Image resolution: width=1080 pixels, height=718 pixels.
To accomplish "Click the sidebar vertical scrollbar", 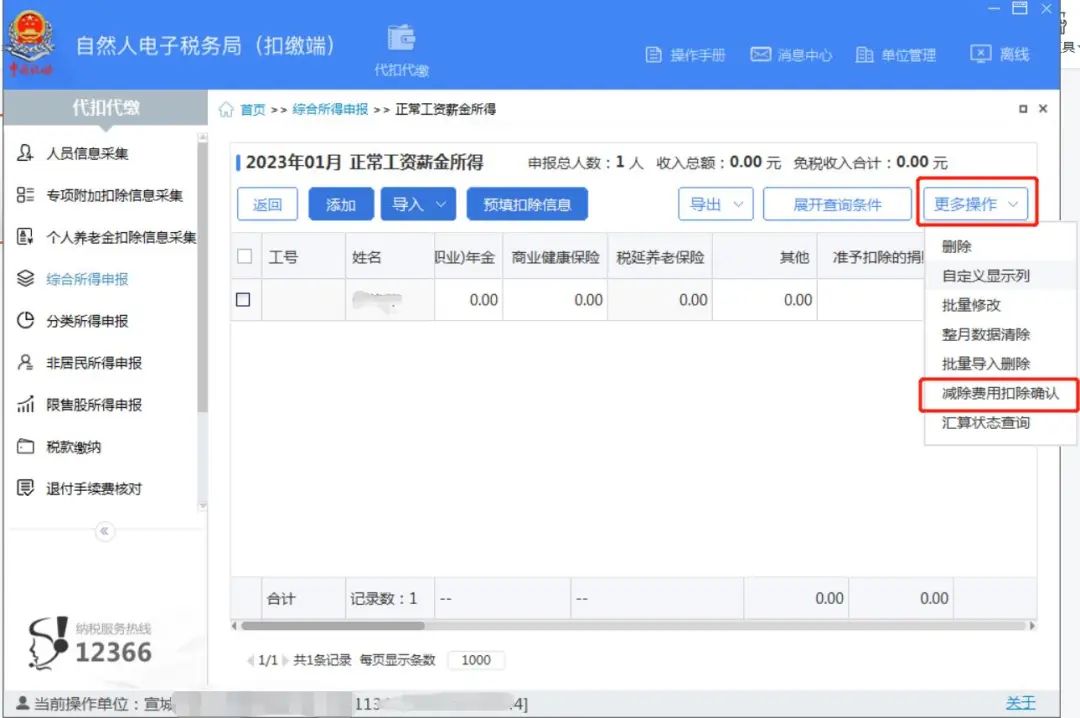I will (202, 276).
